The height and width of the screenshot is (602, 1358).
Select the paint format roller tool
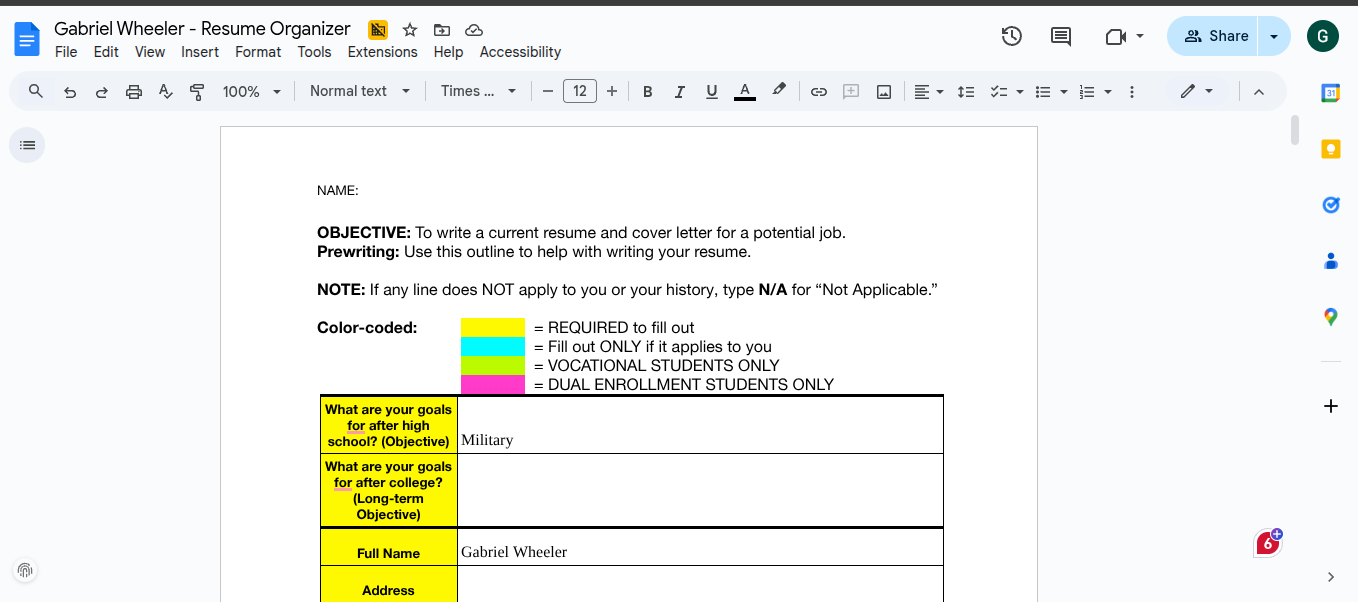point(197,92)
